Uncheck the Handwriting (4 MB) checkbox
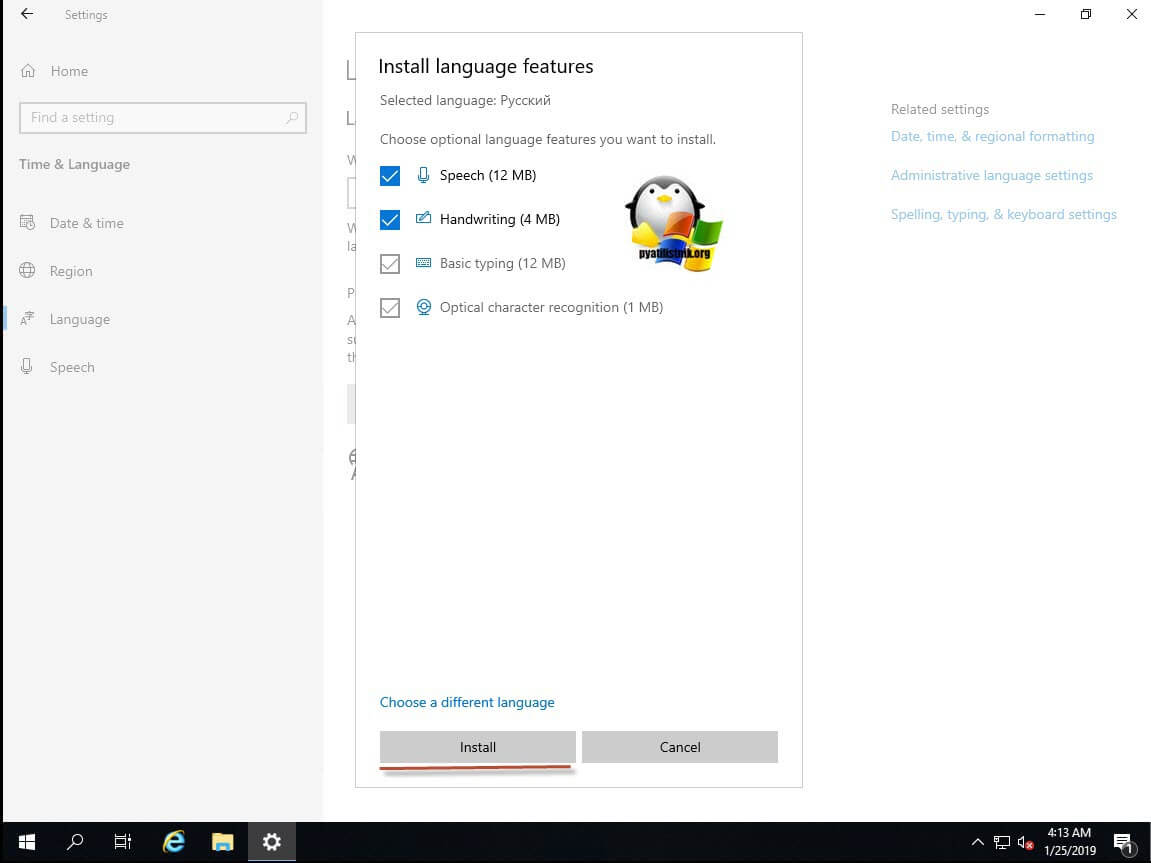The height and width of the screenshot is (863, 1151). 390,220
